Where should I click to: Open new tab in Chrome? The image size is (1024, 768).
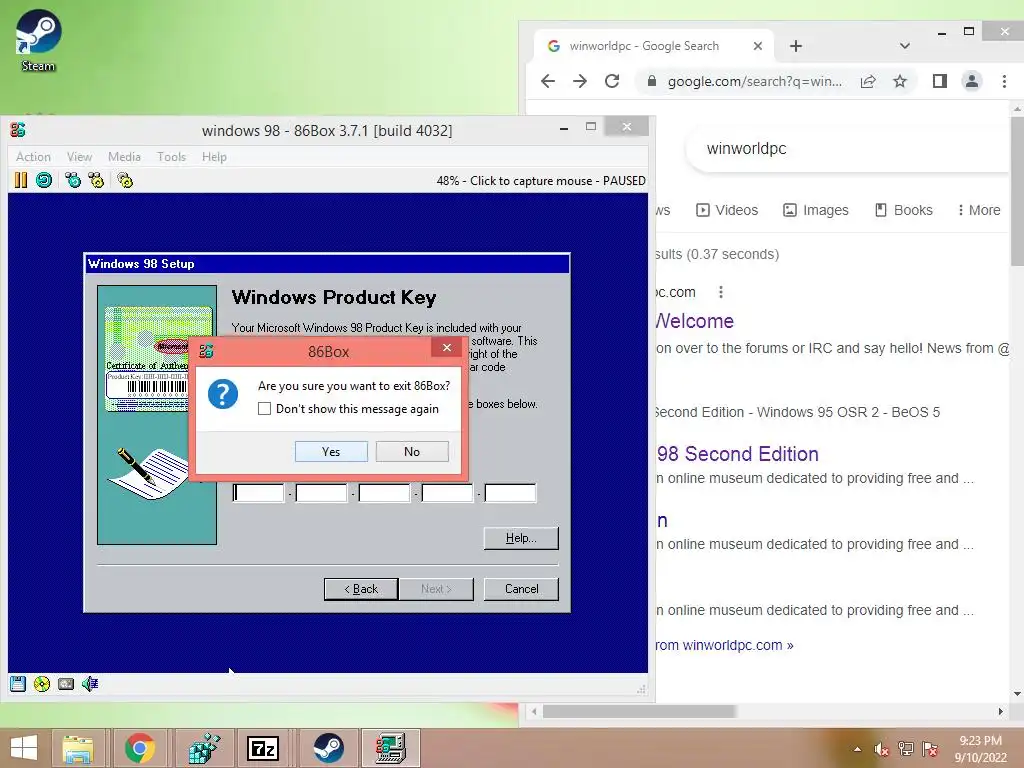tap(795, 46)
